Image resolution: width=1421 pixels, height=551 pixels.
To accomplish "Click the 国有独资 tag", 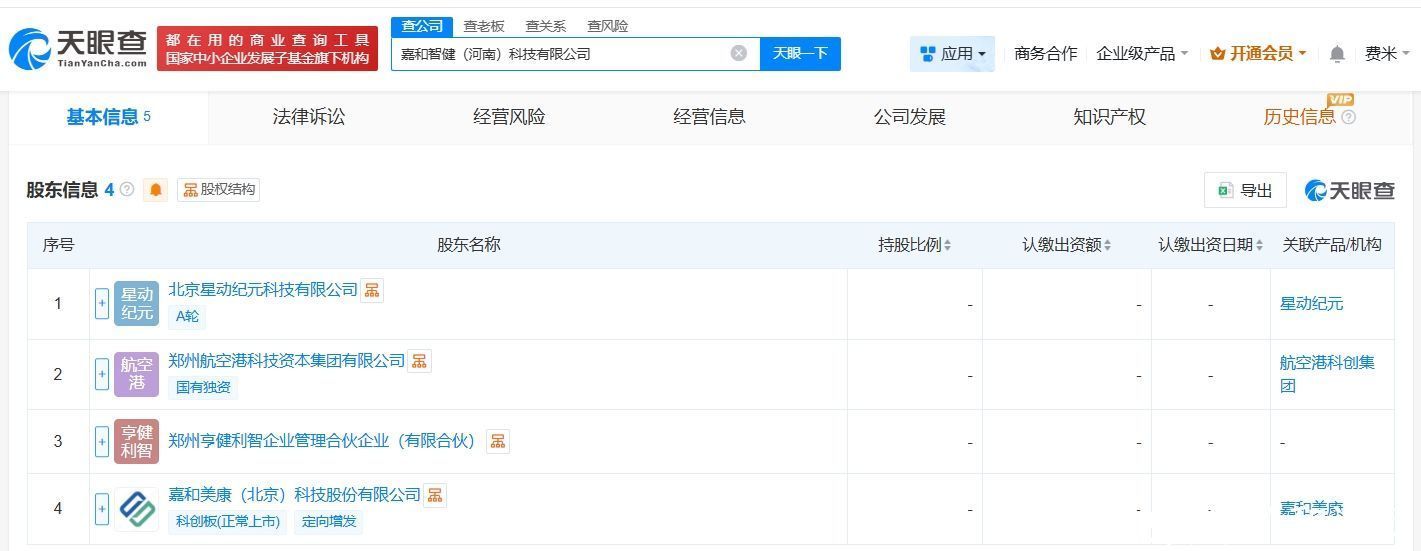I will click(203, 387).
